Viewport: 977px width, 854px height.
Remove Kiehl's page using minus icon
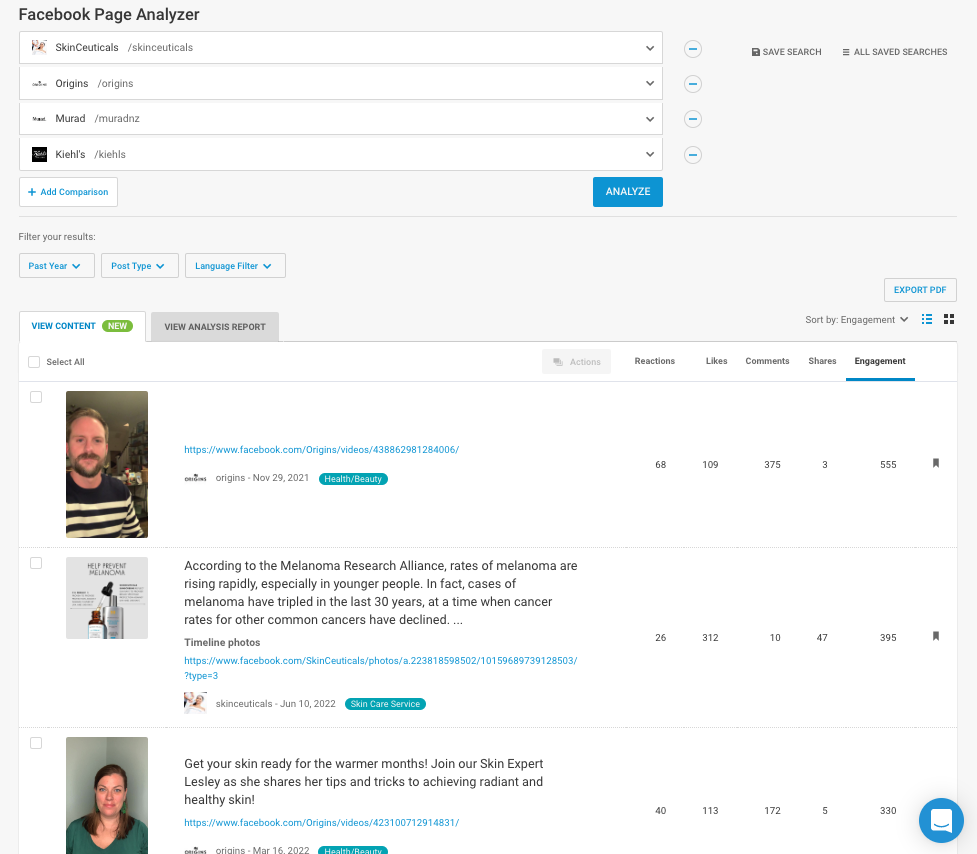pos(693,155)
